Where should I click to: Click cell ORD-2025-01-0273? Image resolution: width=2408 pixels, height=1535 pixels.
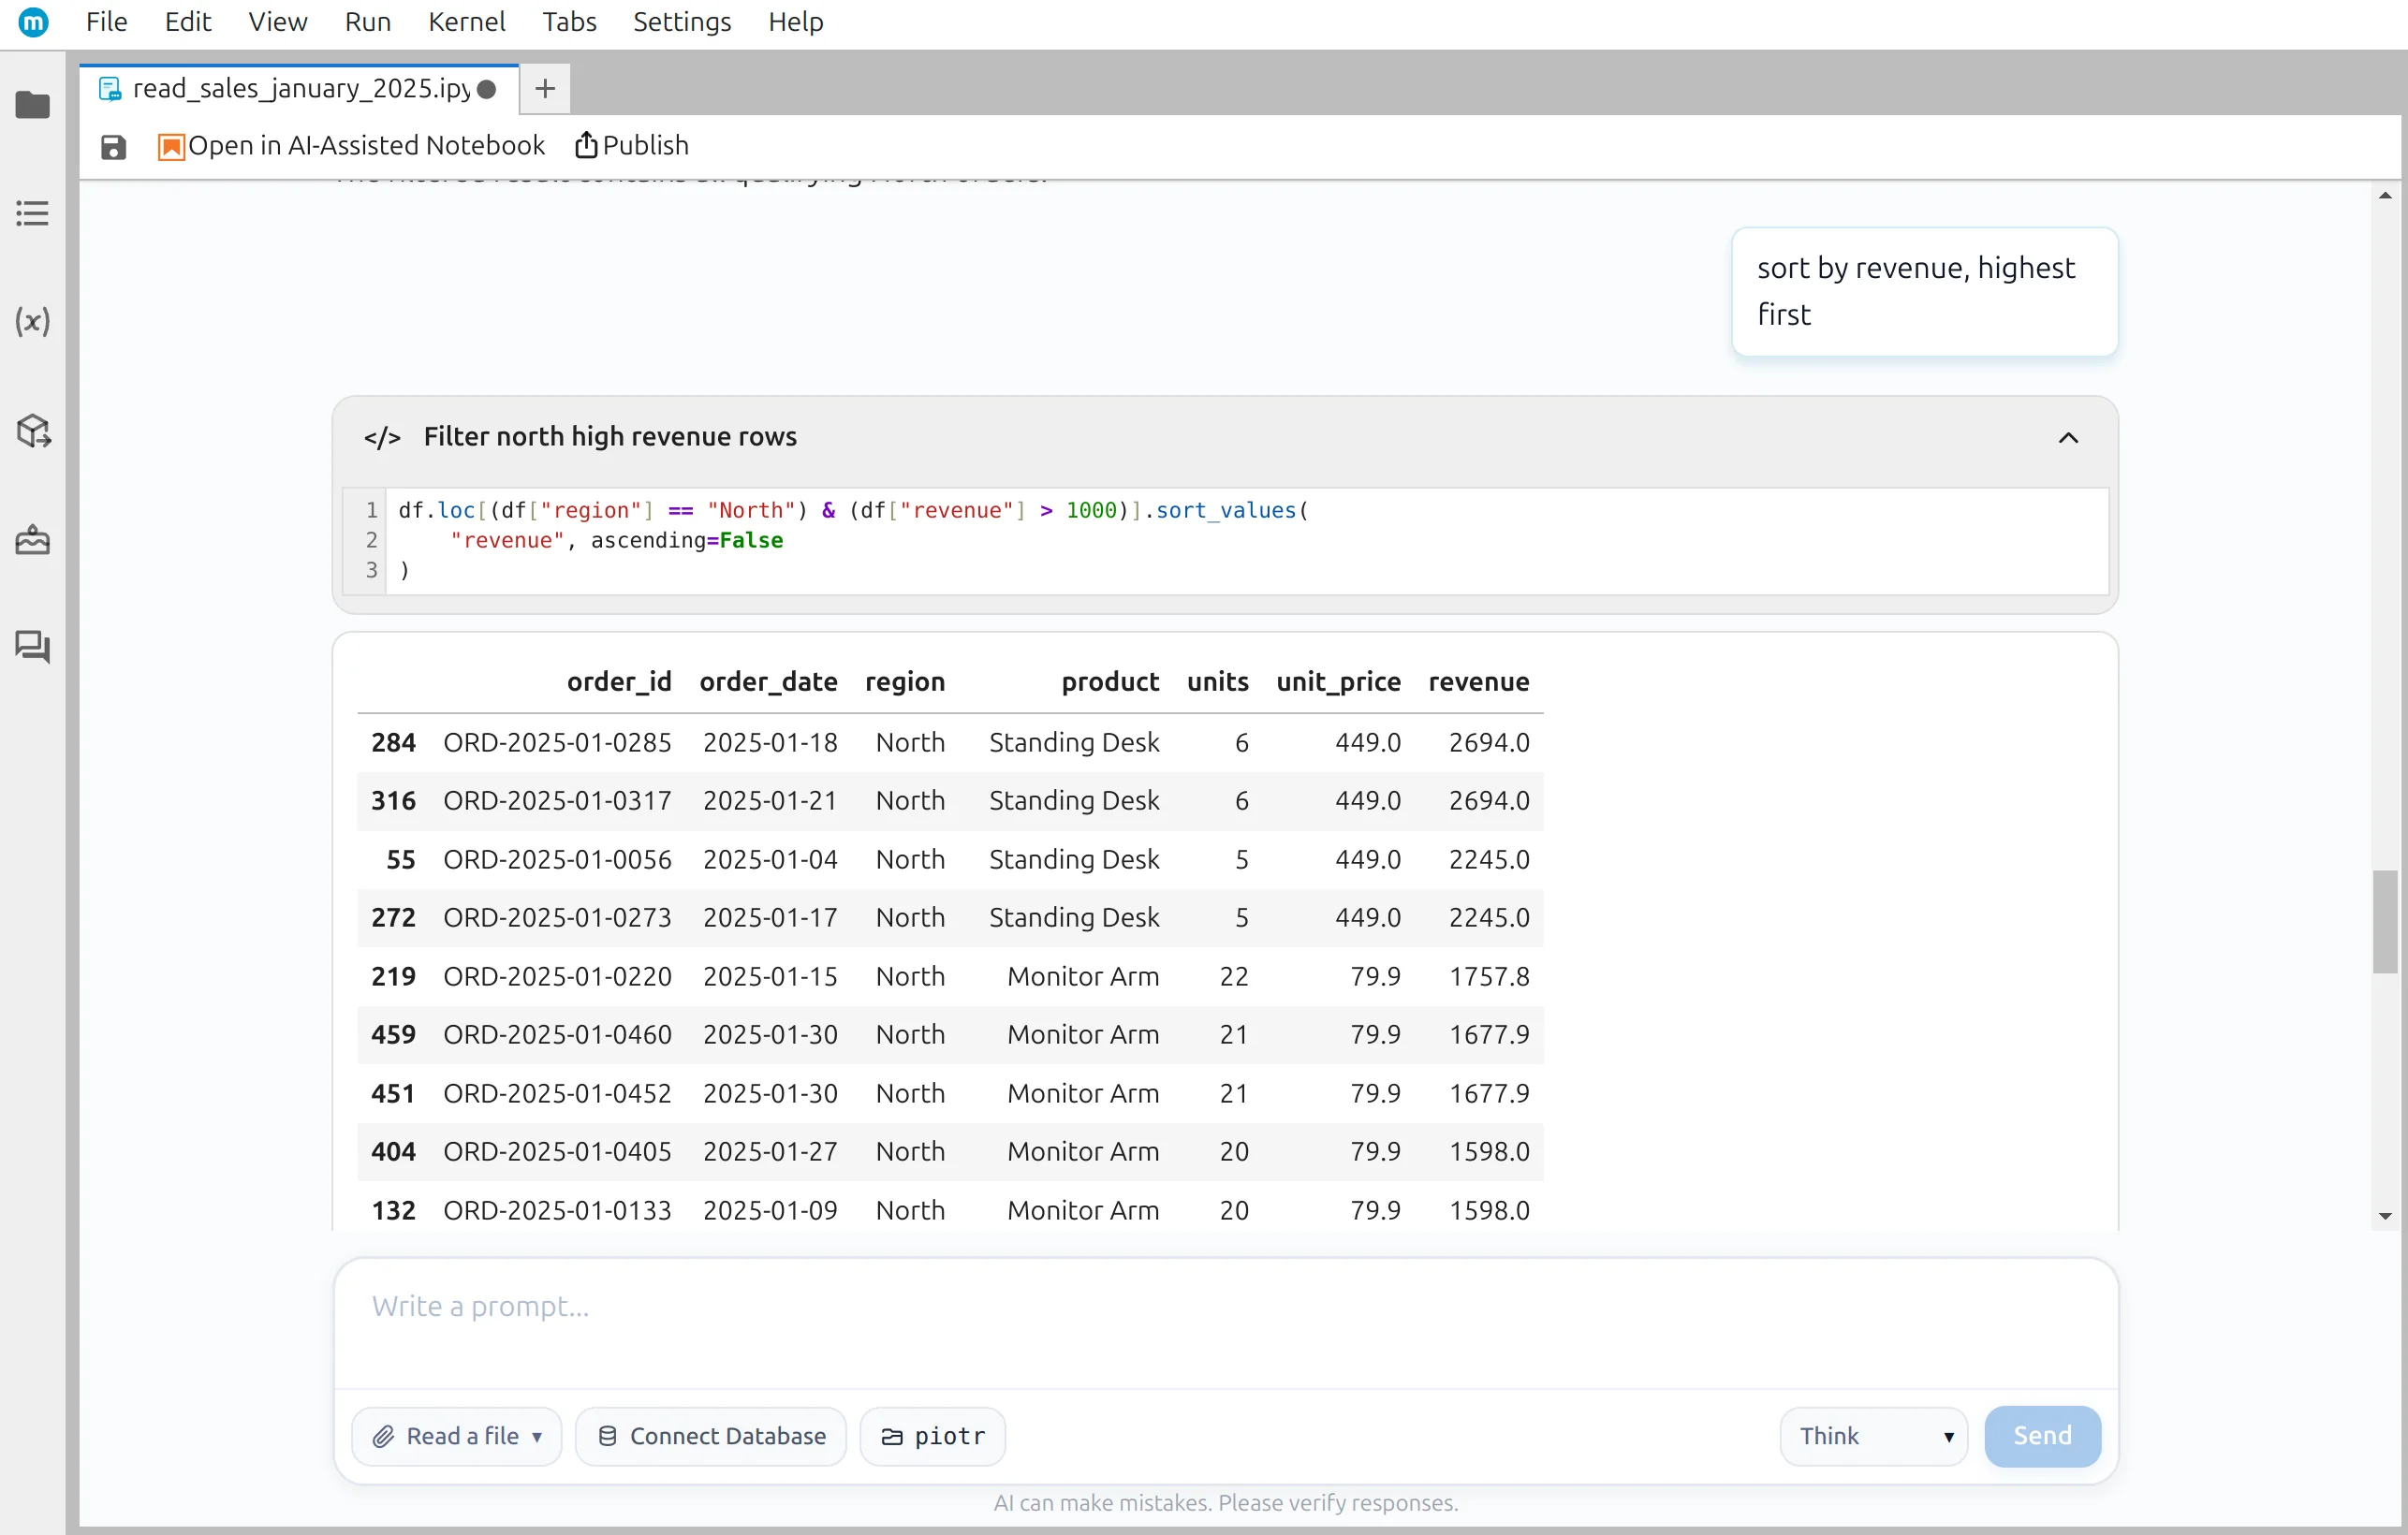557,917
